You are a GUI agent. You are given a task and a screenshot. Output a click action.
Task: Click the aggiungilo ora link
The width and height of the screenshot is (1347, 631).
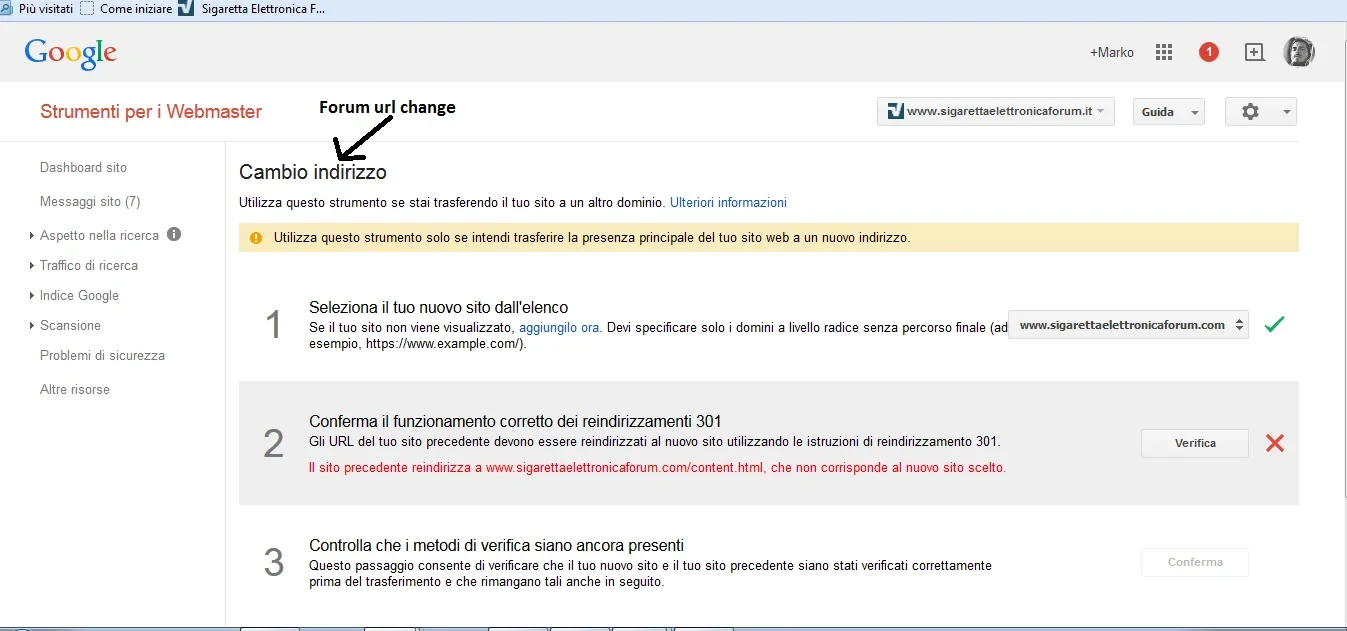tap(559, 327)
